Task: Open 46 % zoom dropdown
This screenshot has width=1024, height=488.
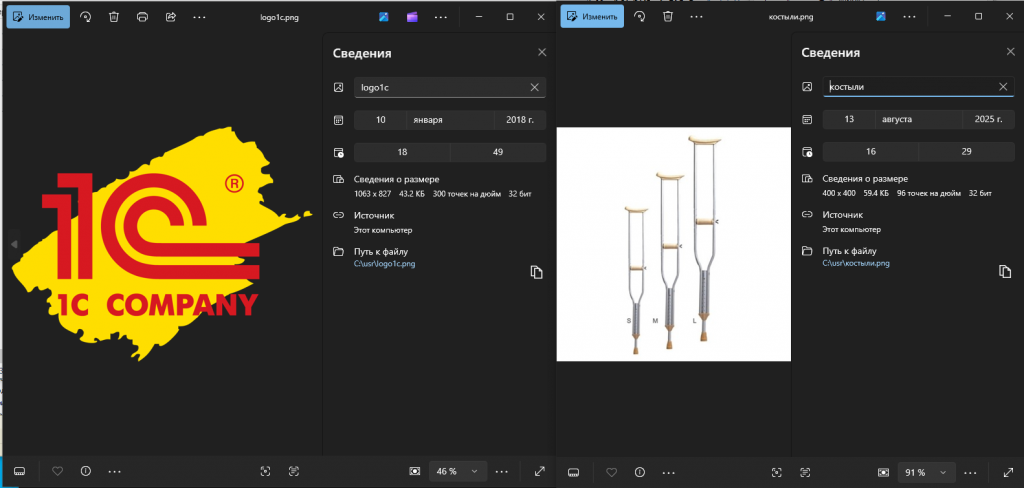Action: click(457, 471)
